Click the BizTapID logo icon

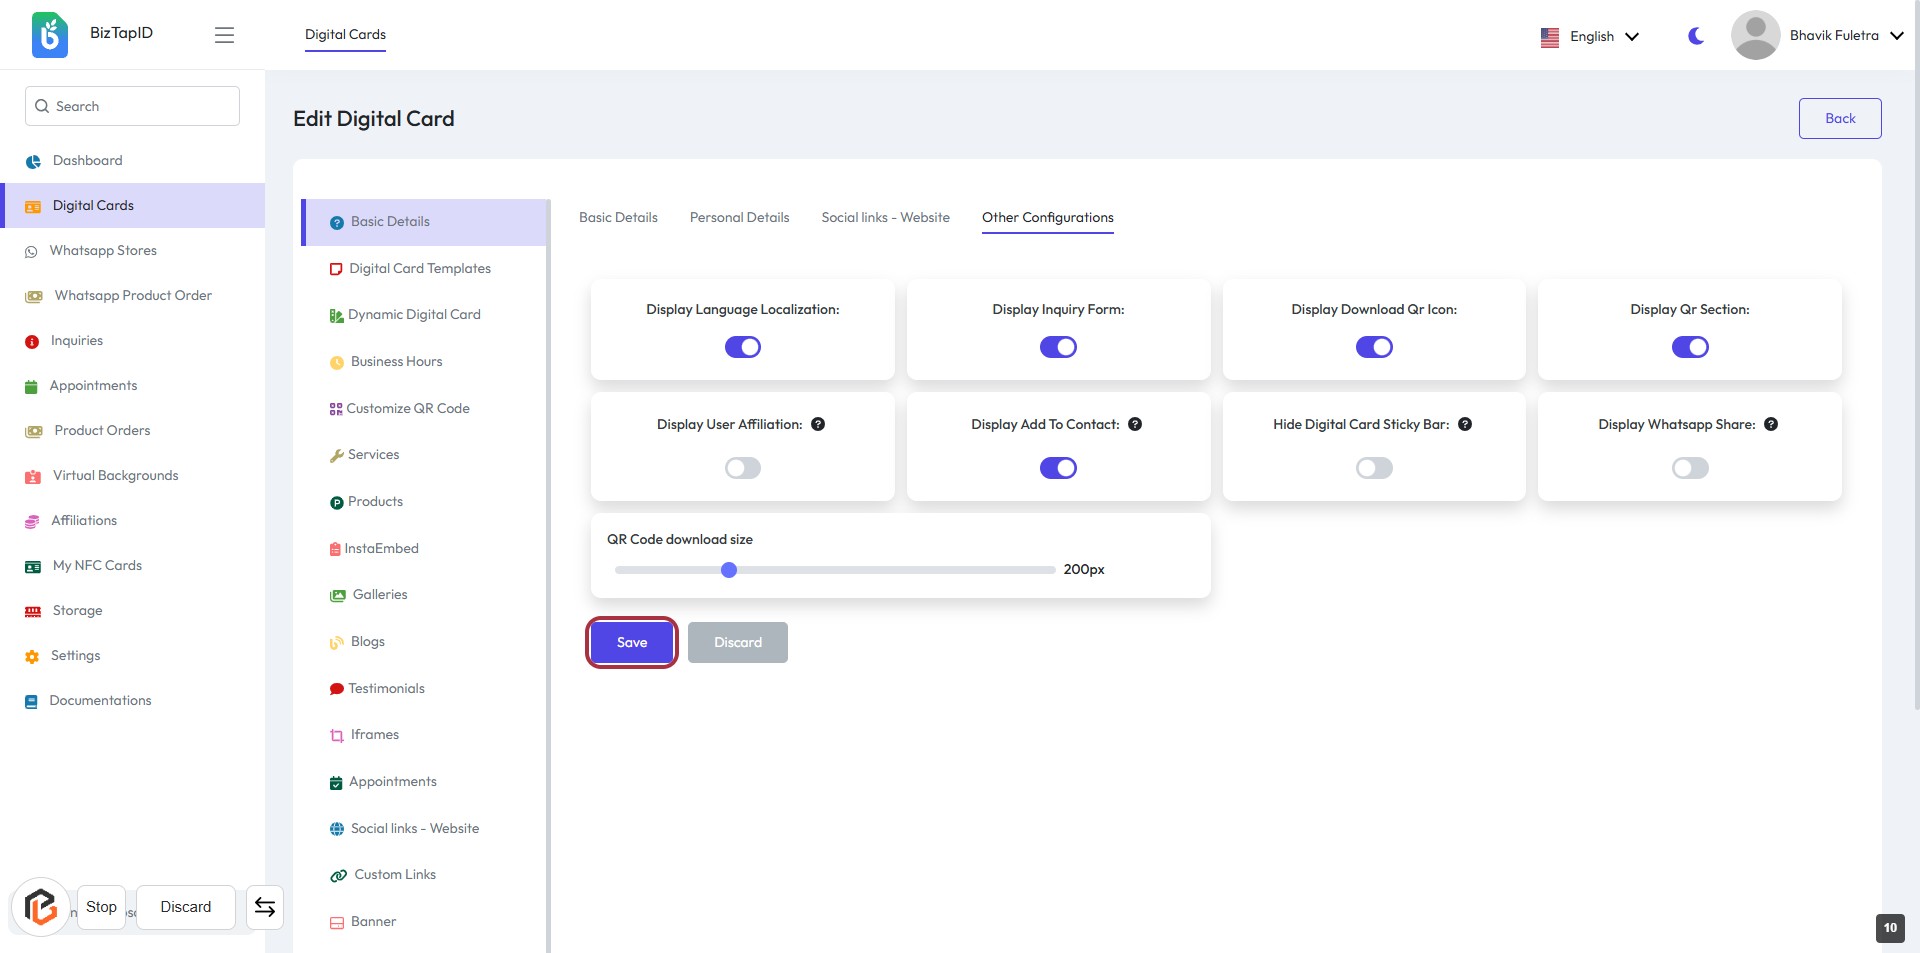[50, 35]
